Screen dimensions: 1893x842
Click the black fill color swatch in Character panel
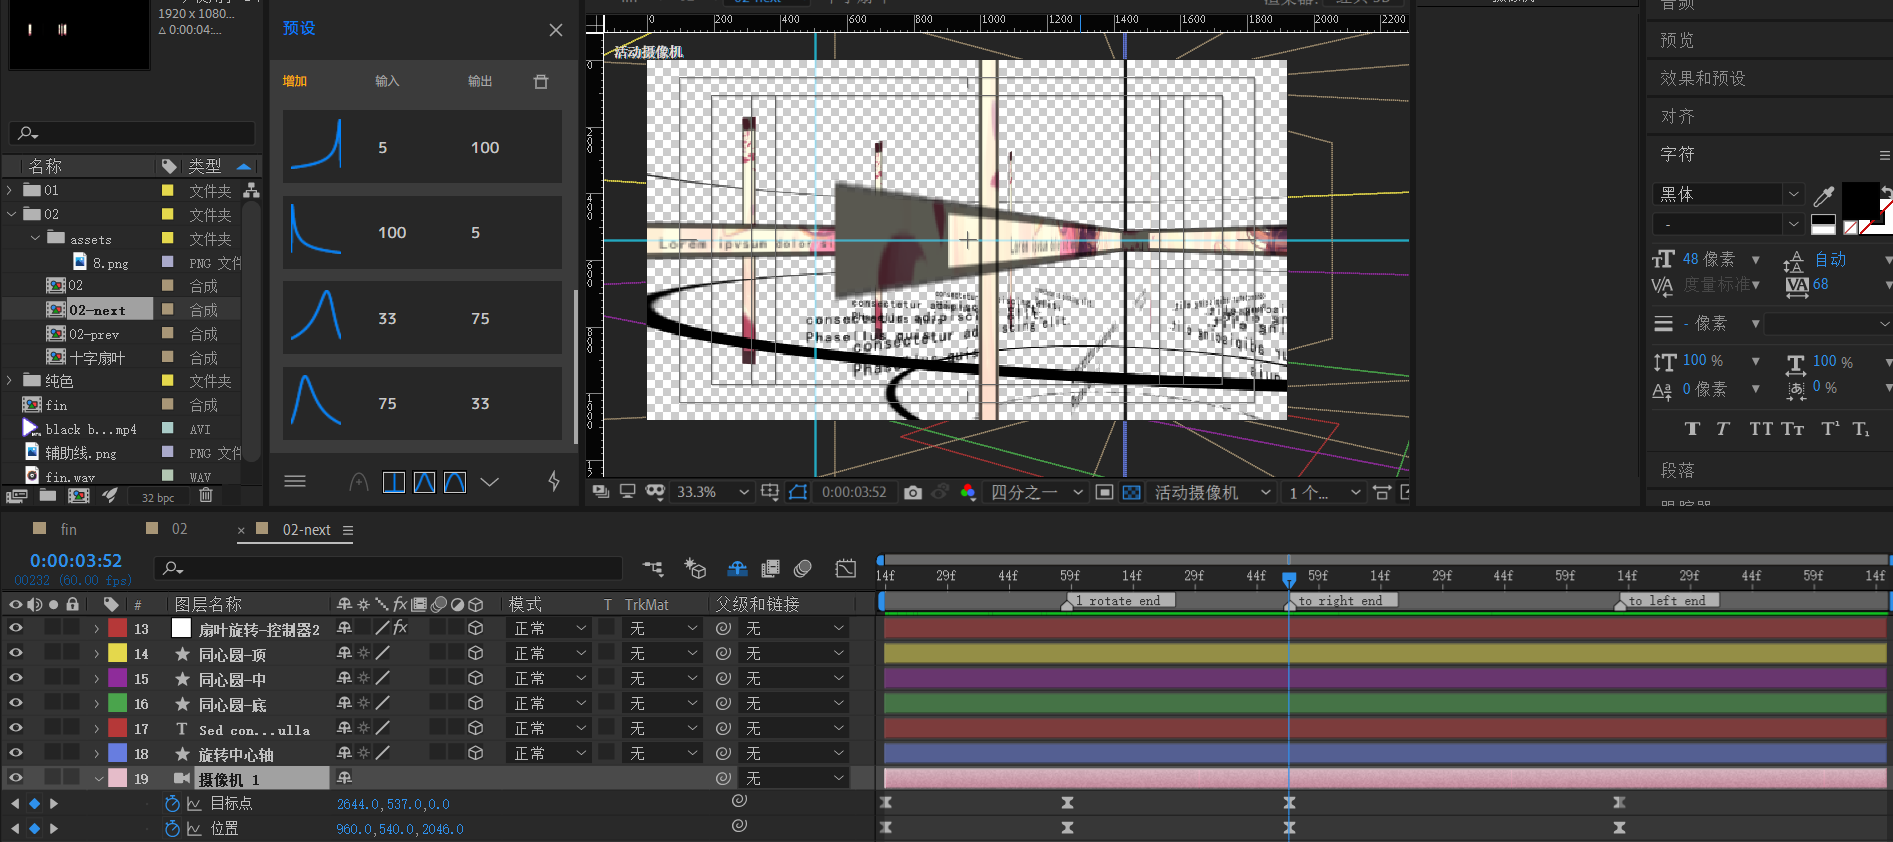coord(1860,200)
